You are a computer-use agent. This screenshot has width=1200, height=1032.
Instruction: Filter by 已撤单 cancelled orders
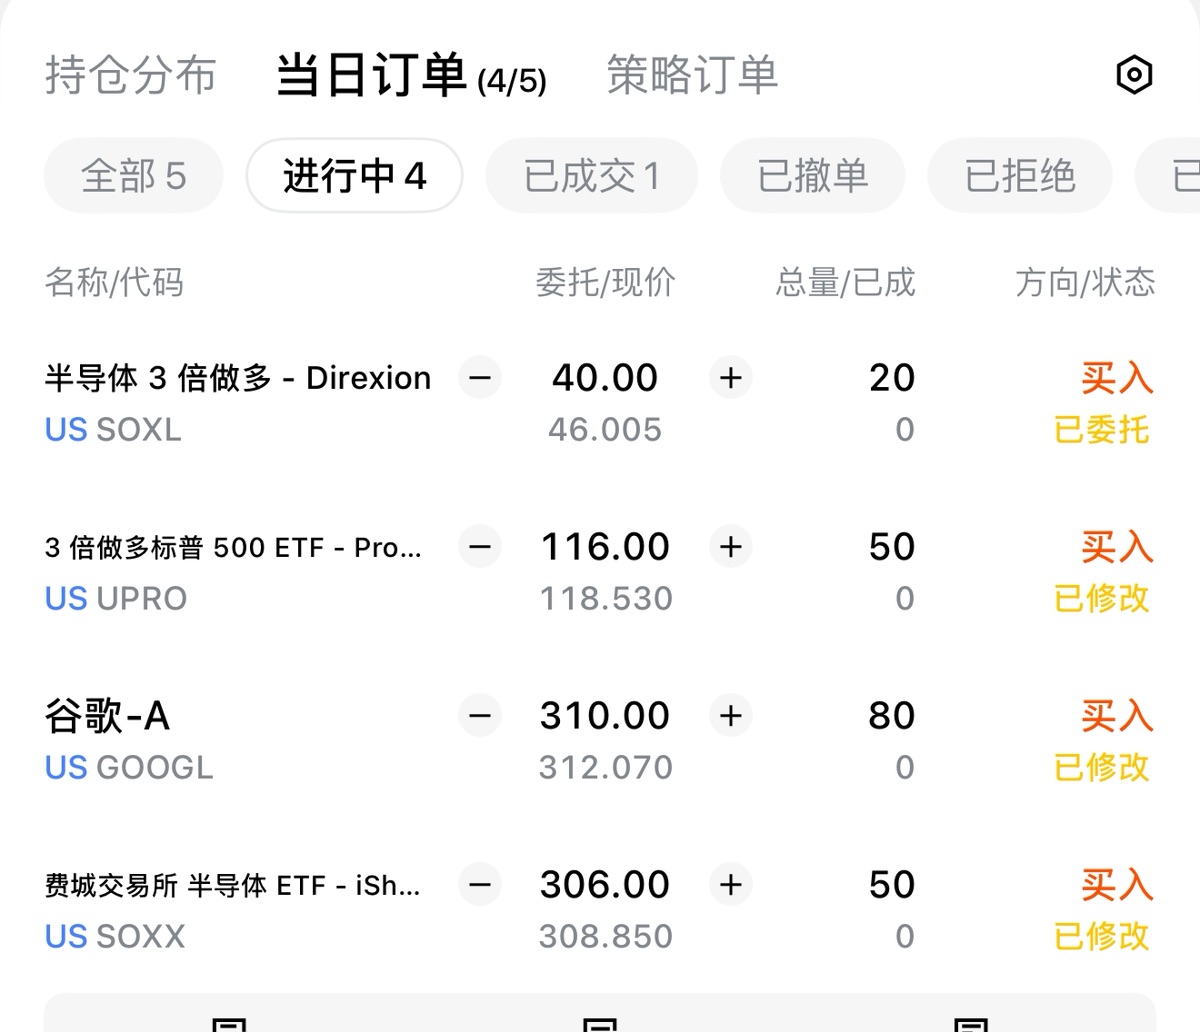click(x=812, y=177)
